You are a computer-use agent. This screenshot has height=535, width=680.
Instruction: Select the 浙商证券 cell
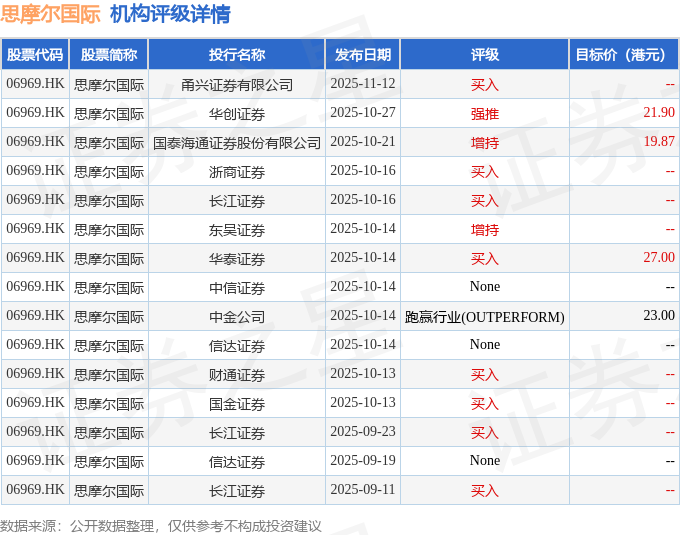pos(237,172)
